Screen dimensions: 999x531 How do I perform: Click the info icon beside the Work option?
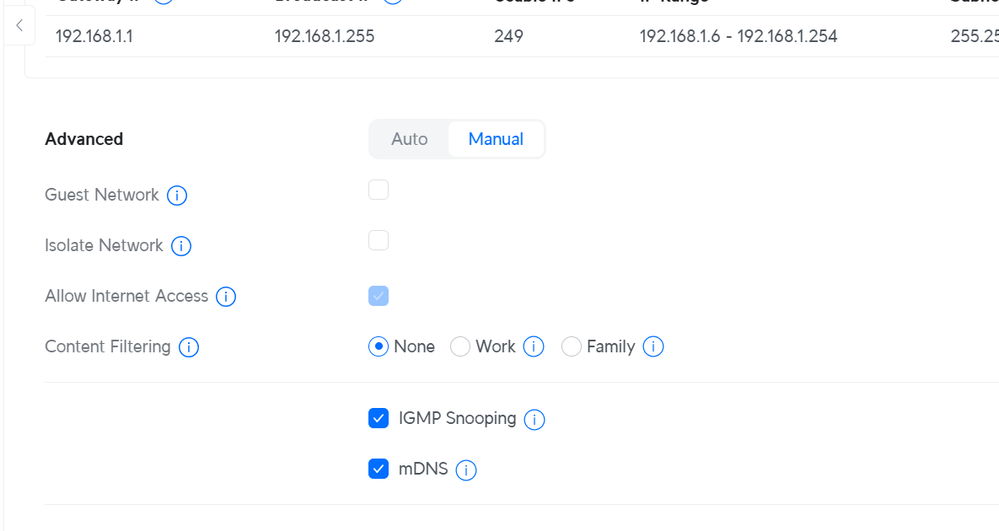coord(534,347)
